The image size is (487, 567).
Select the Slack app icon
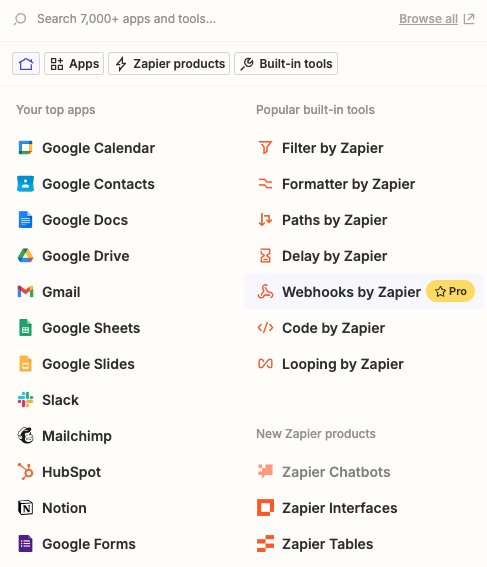(x=25, y=400)
